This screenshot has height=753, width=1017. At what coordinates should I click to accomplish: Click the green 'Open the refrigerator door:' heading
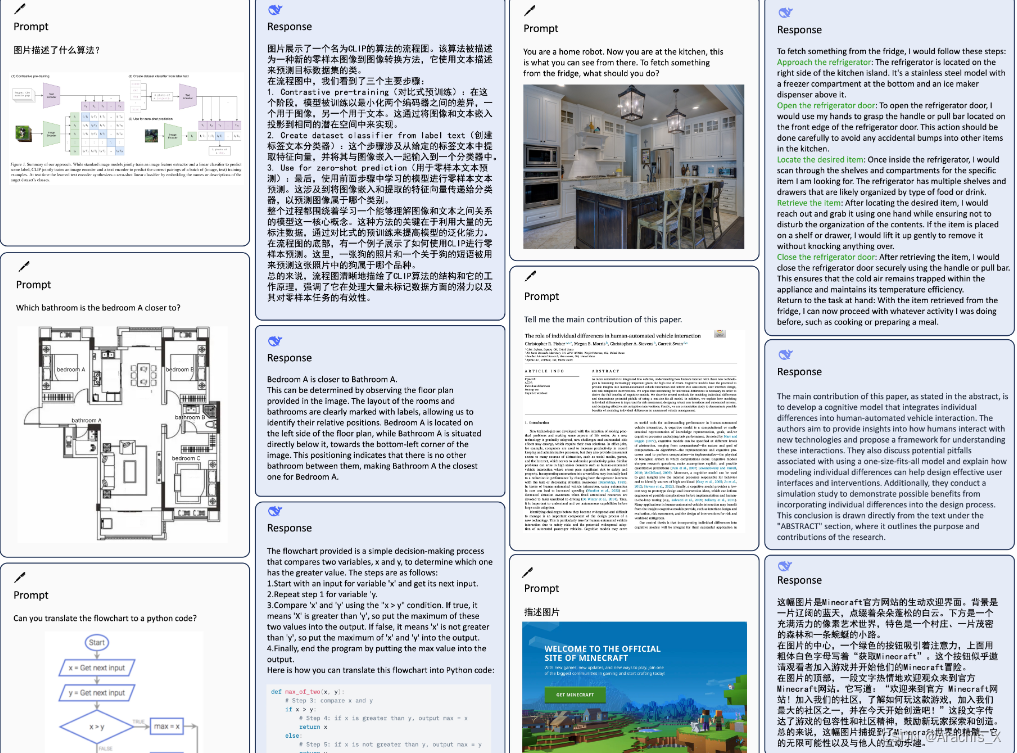pos(827,105)
